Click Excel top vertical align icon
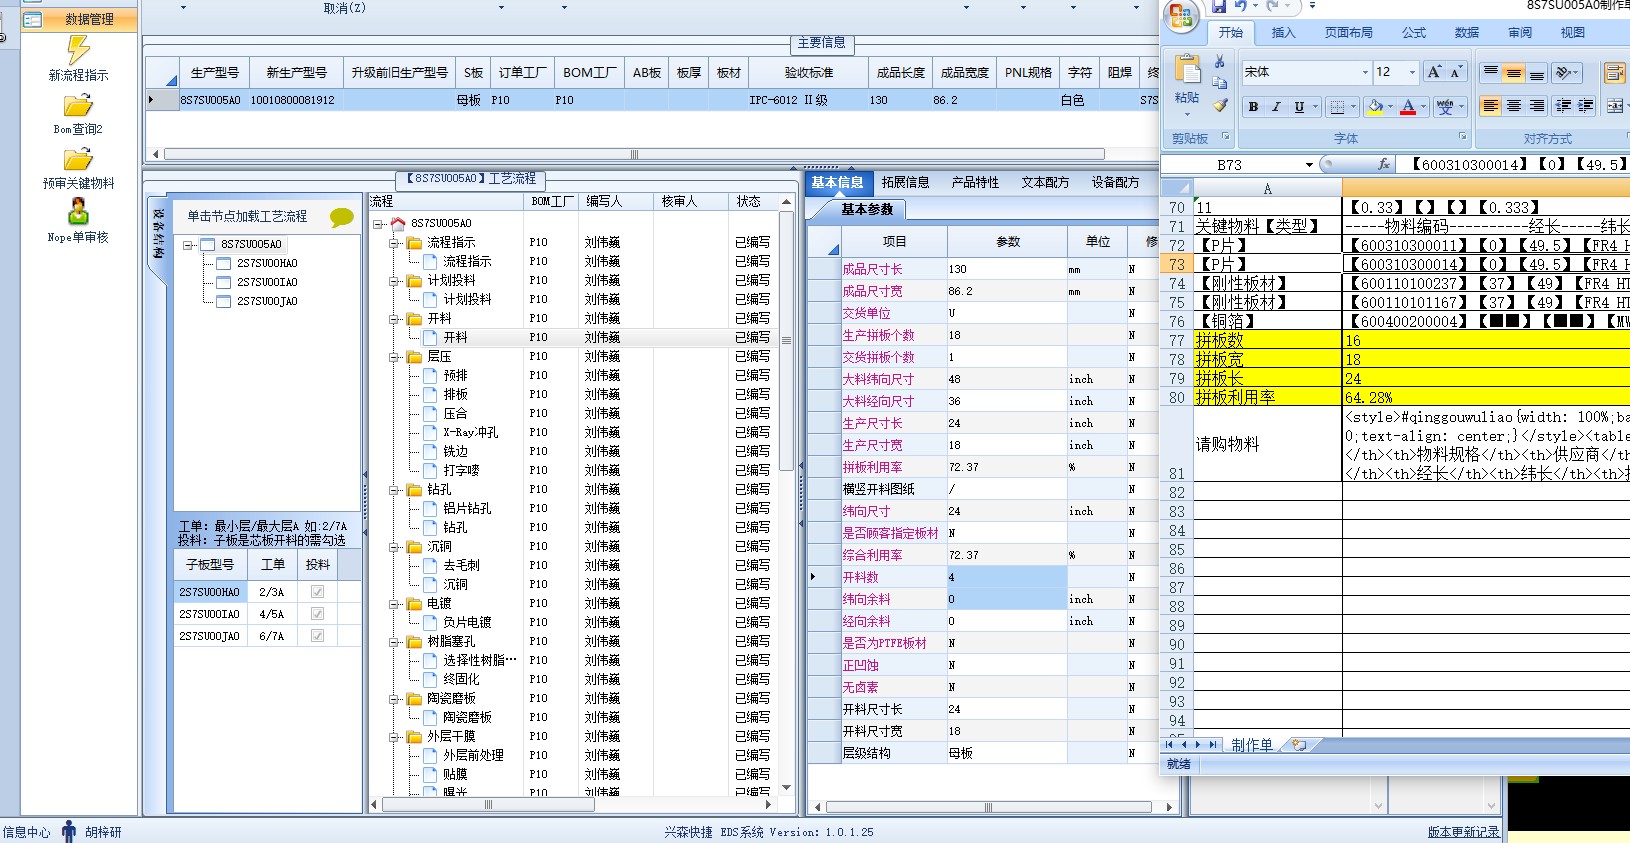Screen dimensions: 1630x843 coord(1491,72)
